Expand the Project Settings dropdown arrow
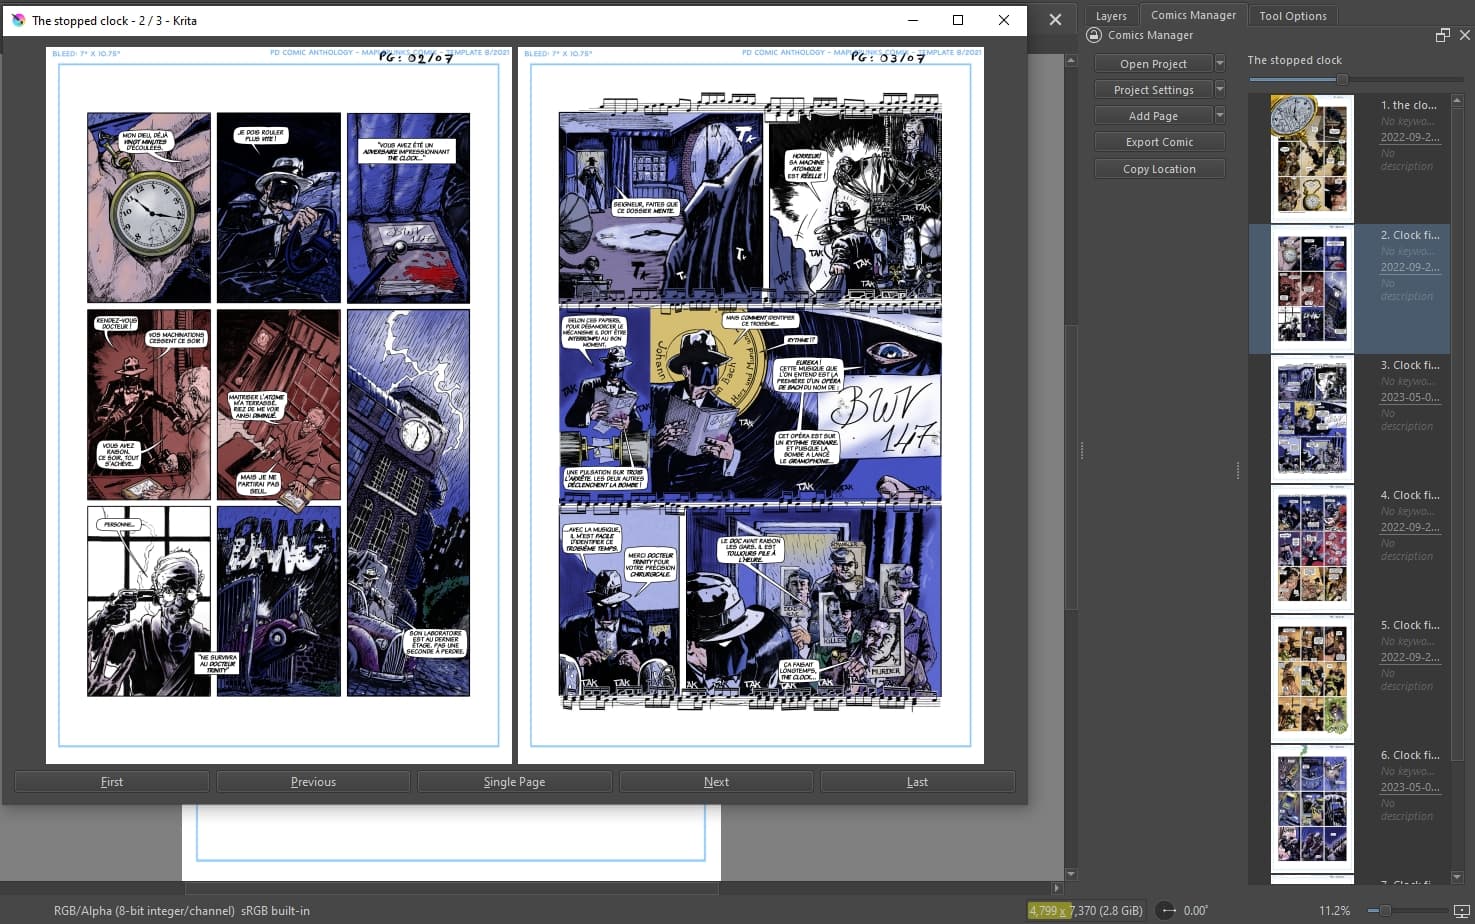Viewport: 1475px width, 924px height. (1219, 89)
